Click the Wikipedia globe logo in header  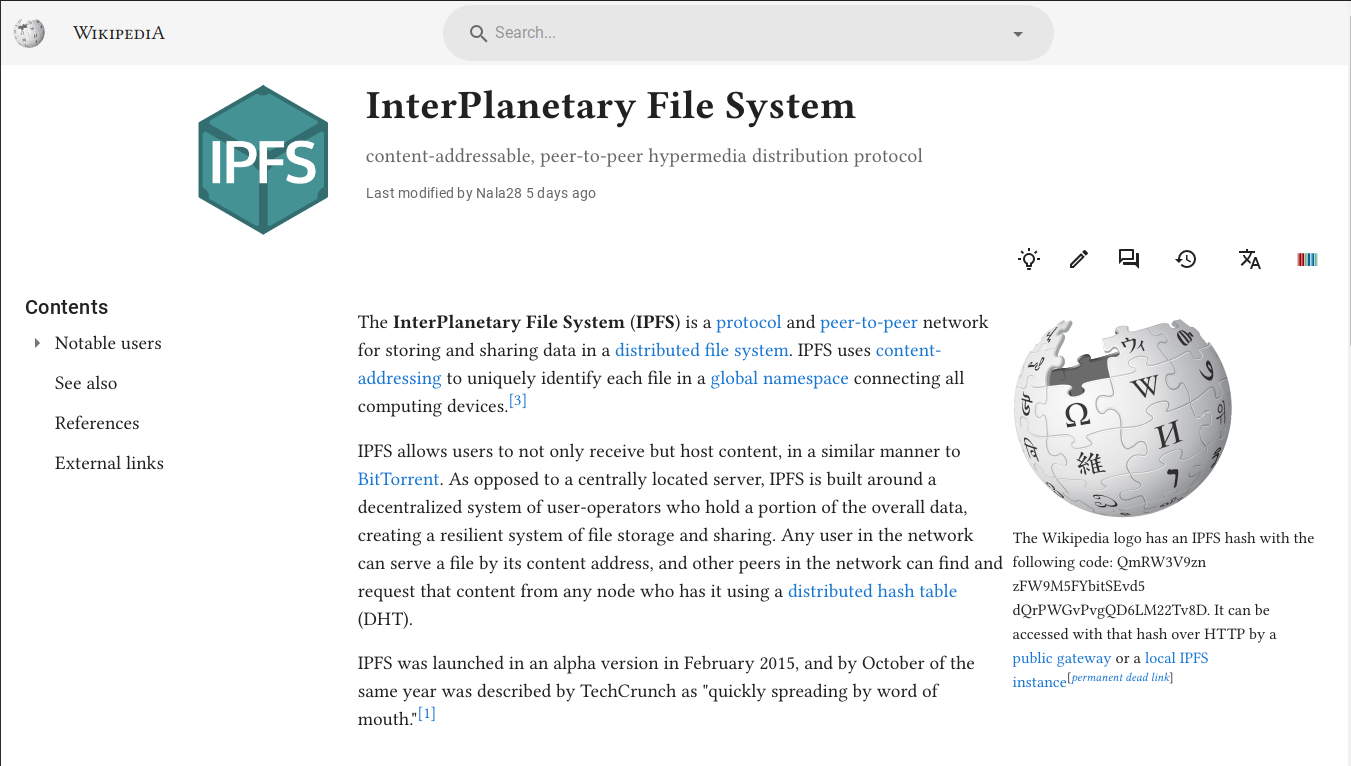(29, 33)
